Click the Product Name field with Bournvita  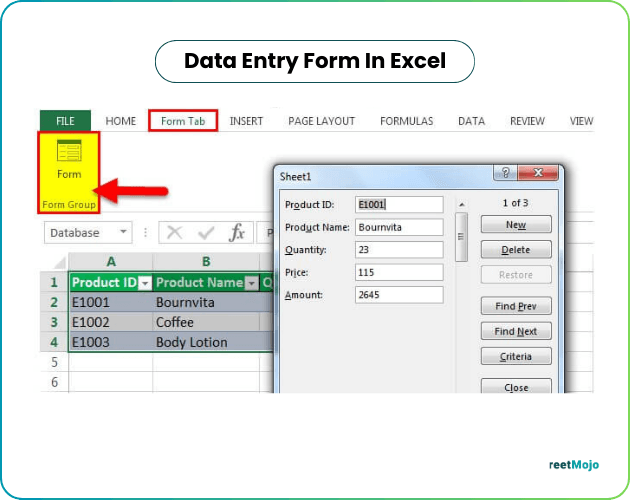point(399,227)
